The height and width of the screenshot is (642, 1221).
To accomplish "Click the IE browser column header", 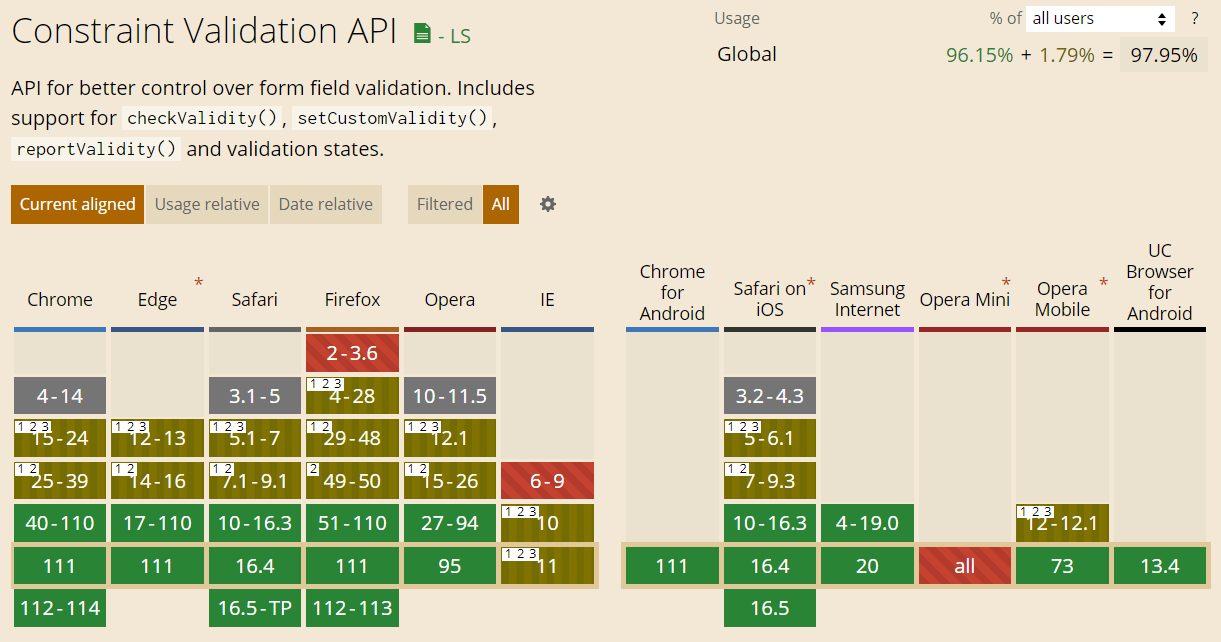I will (547, 300).
